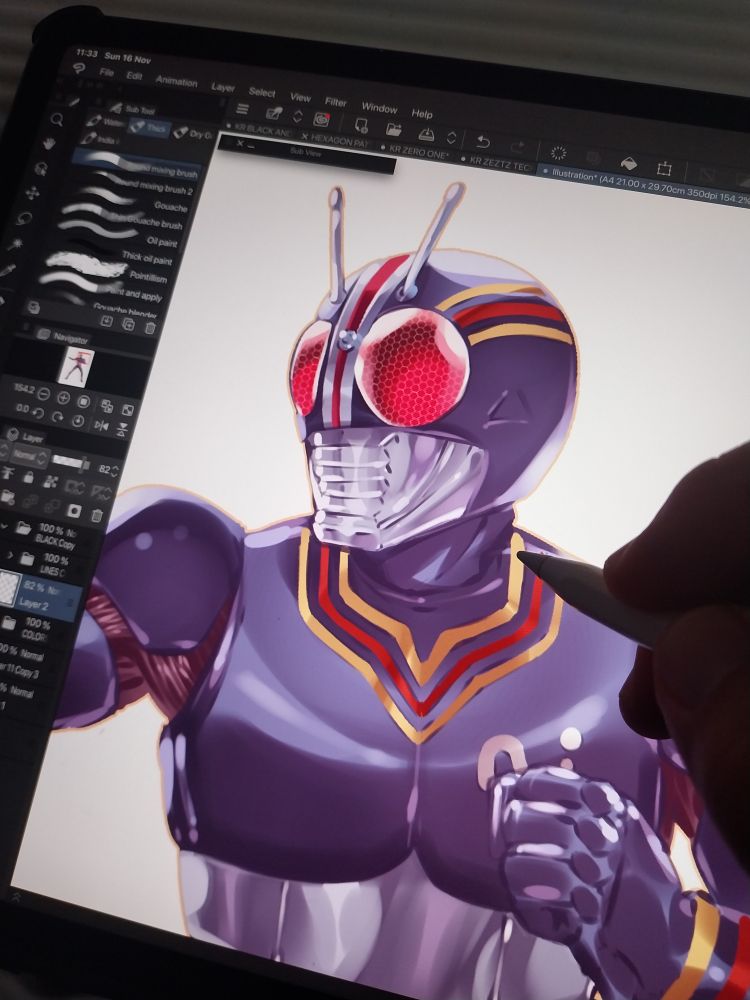The image size is (750, 1000).
Task: Click the layer opacity 82 stepper arrows
Action: (115, 471)
